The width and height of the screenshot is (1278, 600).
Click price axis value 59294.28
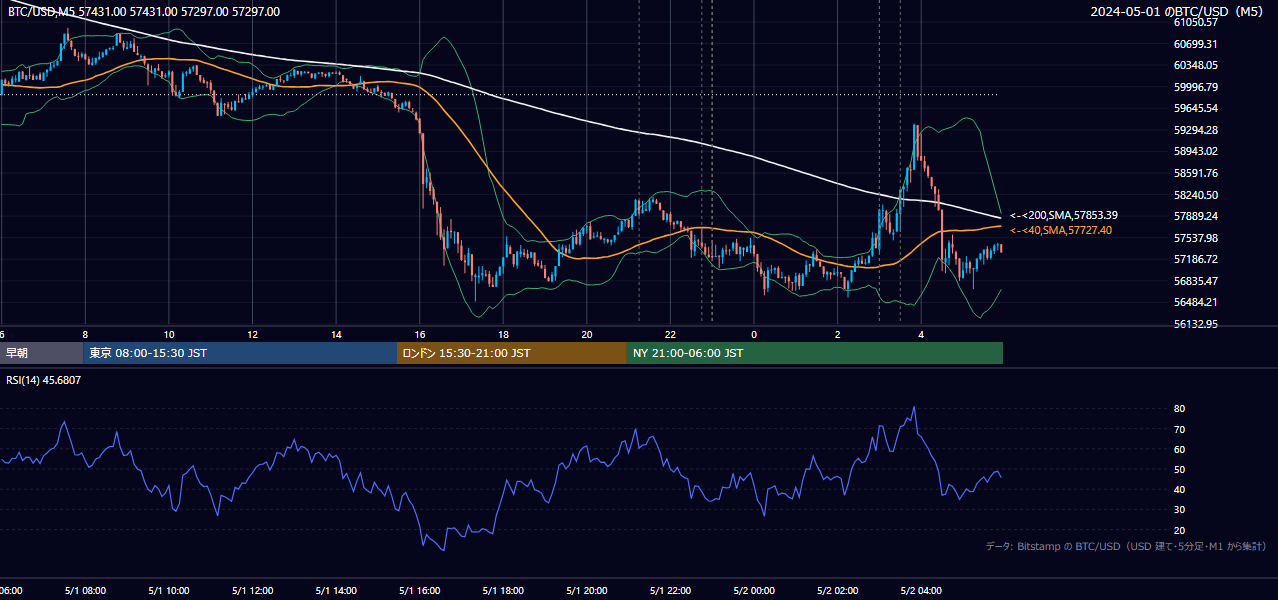[x=1196, y=130]
